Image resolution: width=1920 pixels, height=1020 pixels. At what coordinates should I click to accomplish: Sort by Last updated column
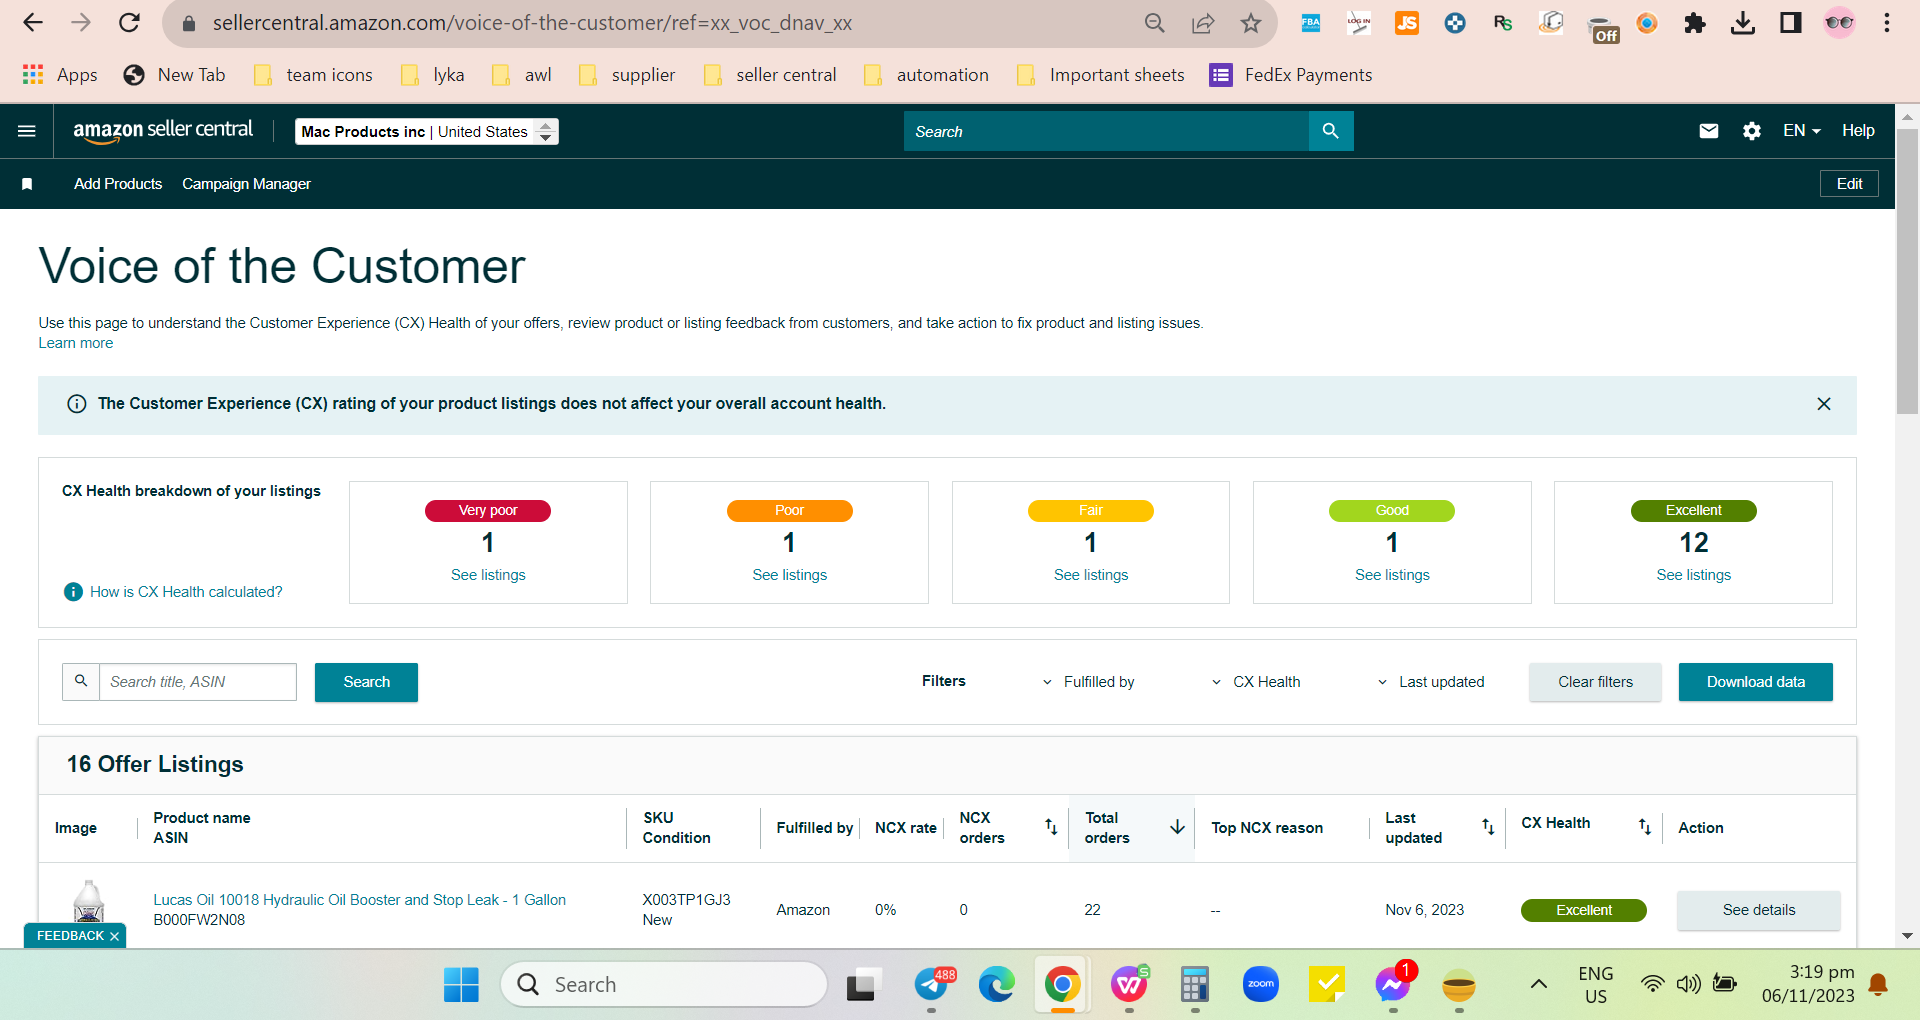click(1488, 827)
